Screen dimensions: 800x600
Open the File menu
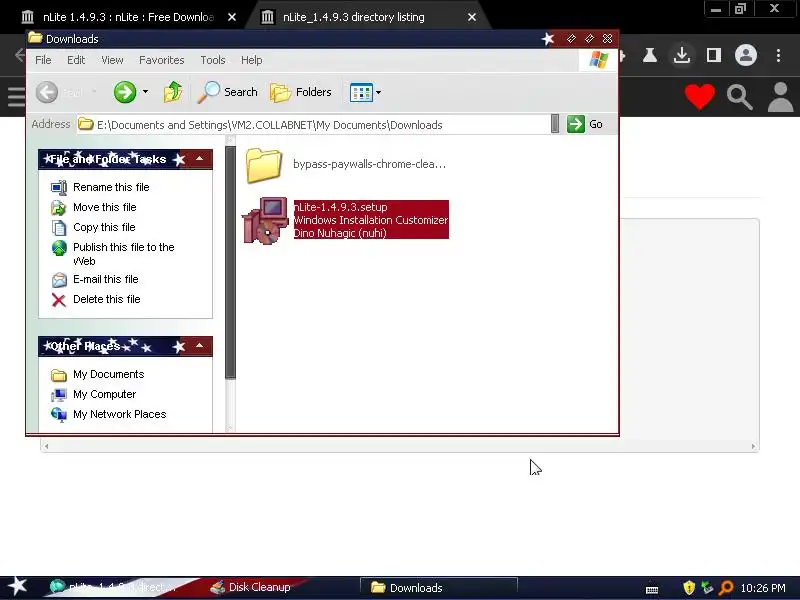pyautogui.click(x=43, y=60)
